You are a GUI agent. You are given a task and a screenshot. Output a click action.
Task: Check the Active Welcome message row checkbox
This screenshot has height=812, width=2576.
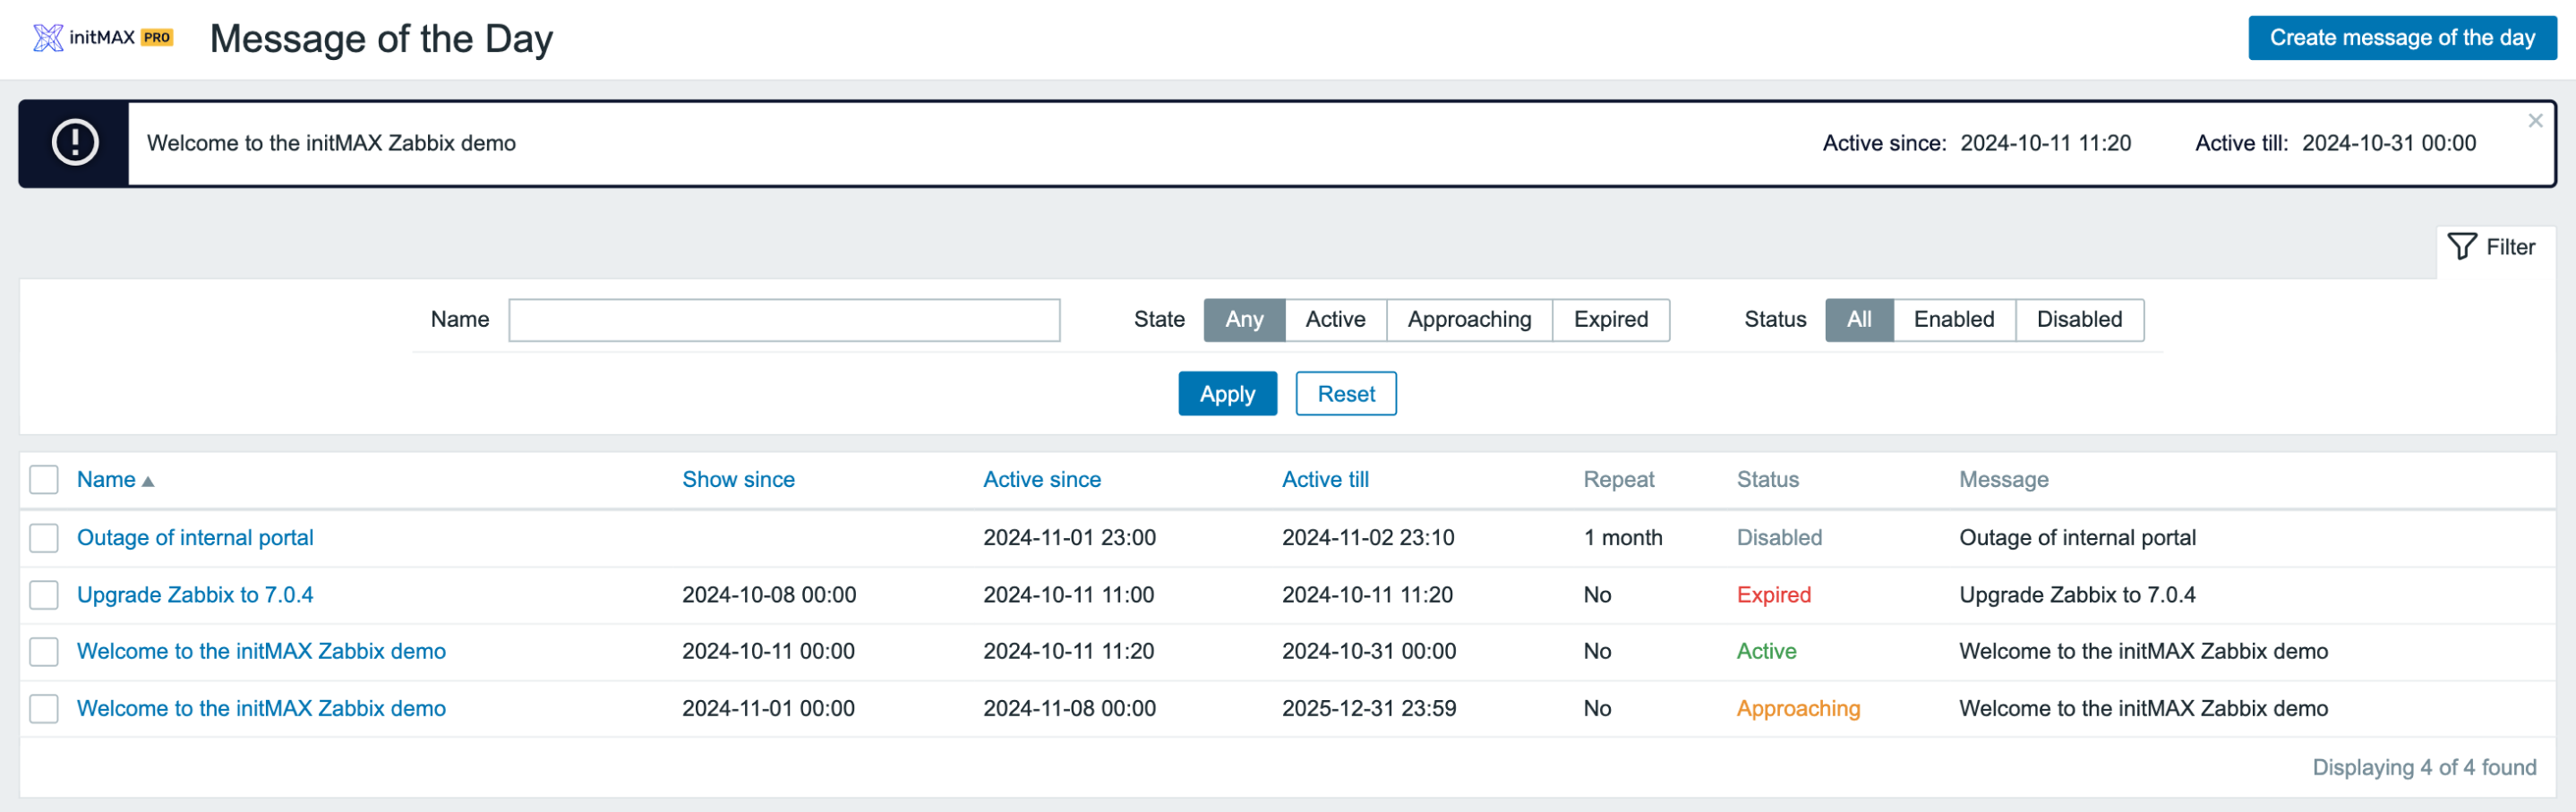point(44,652)
